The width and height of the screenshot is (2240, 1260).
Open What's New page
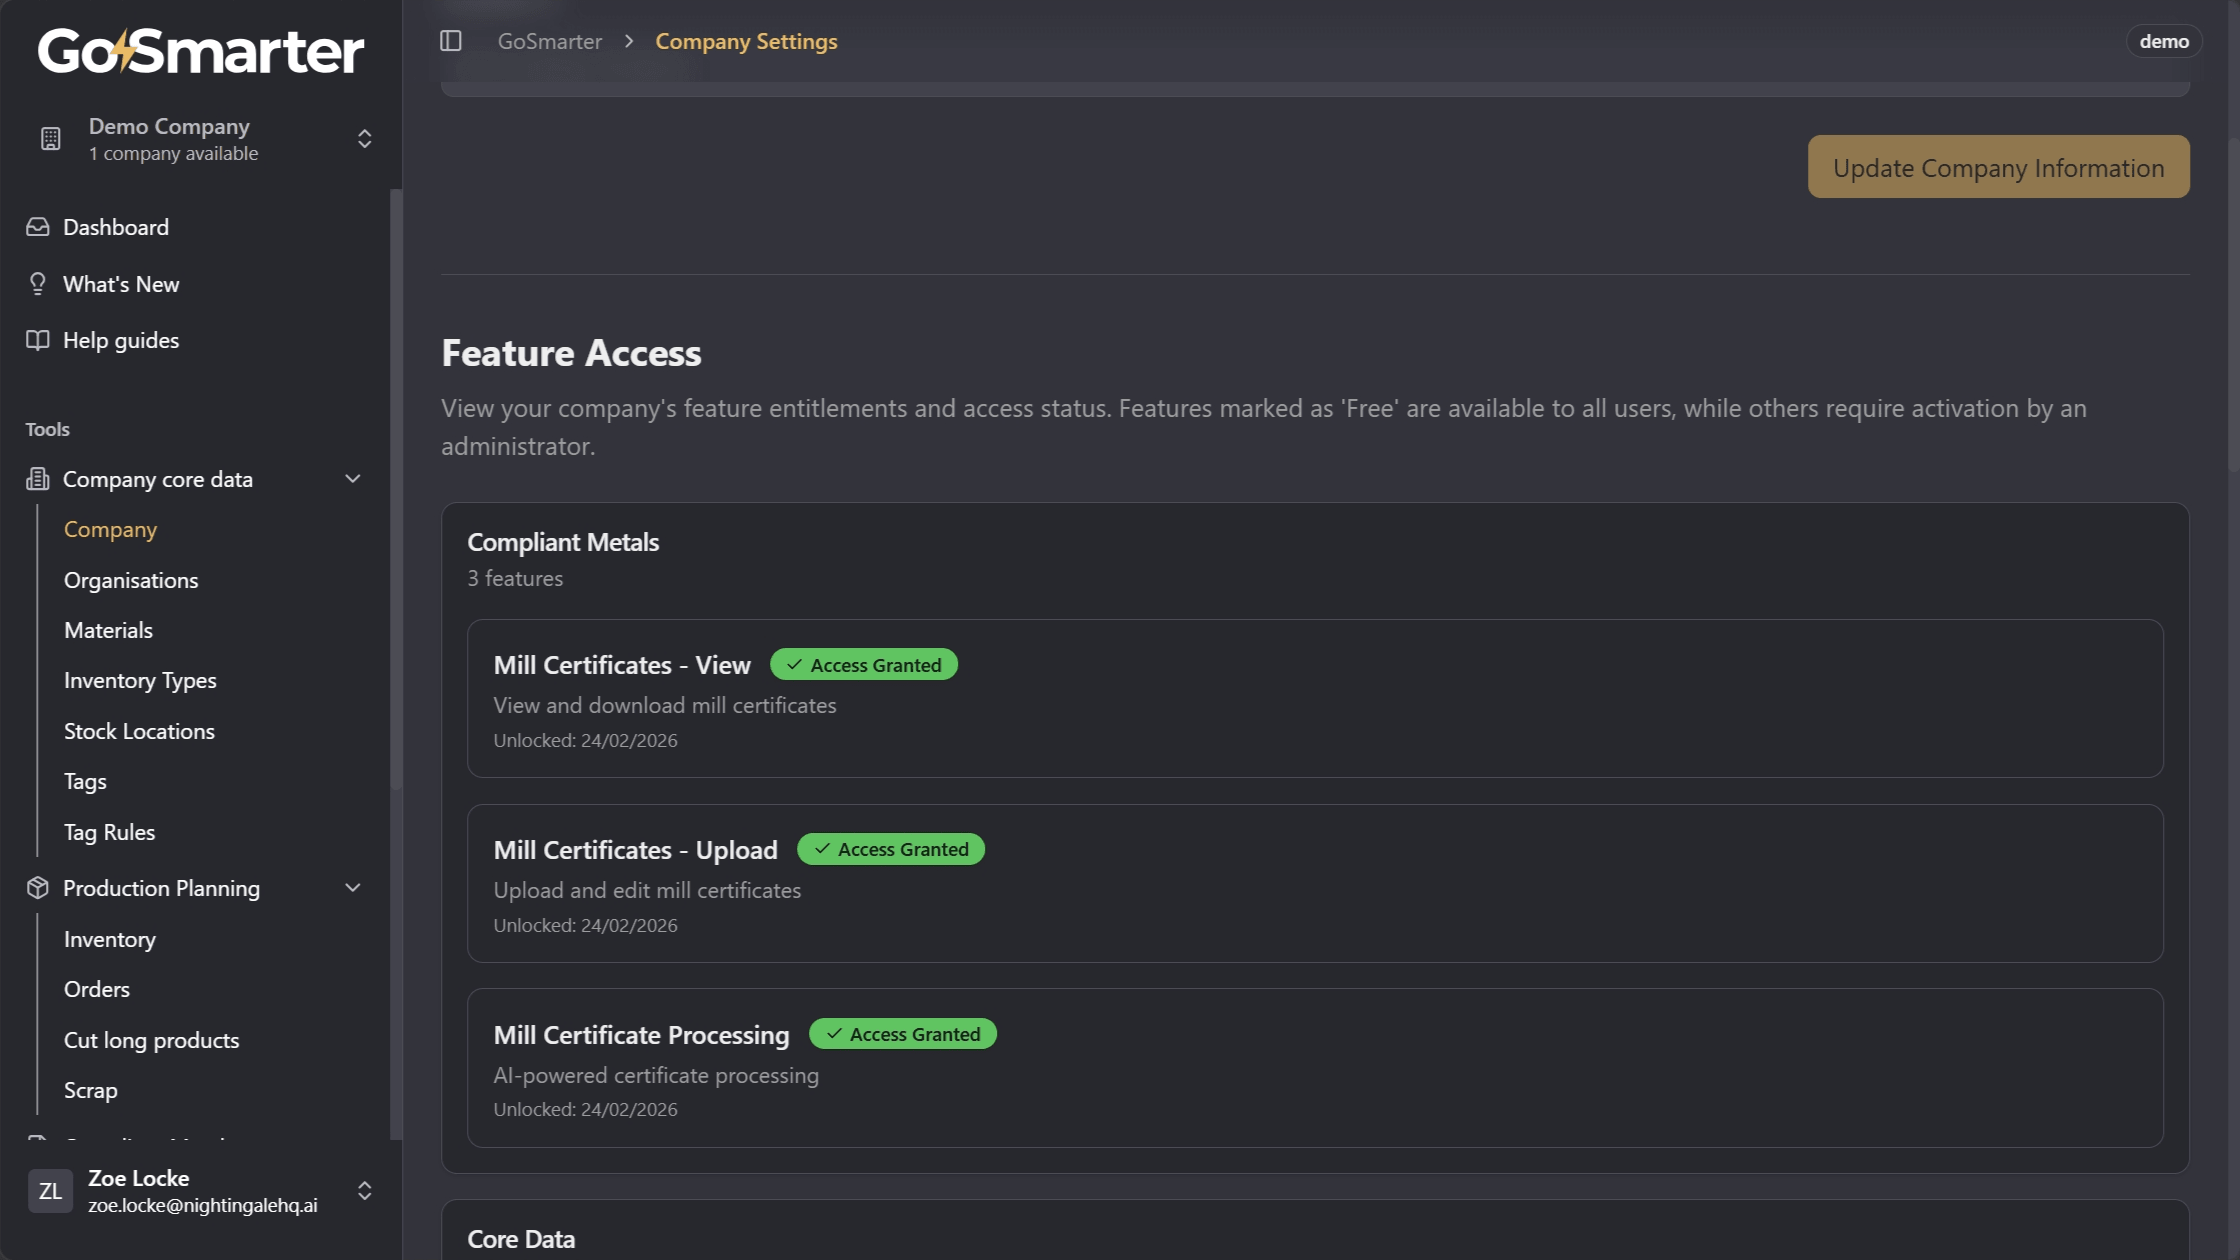[x=121, y=284]
